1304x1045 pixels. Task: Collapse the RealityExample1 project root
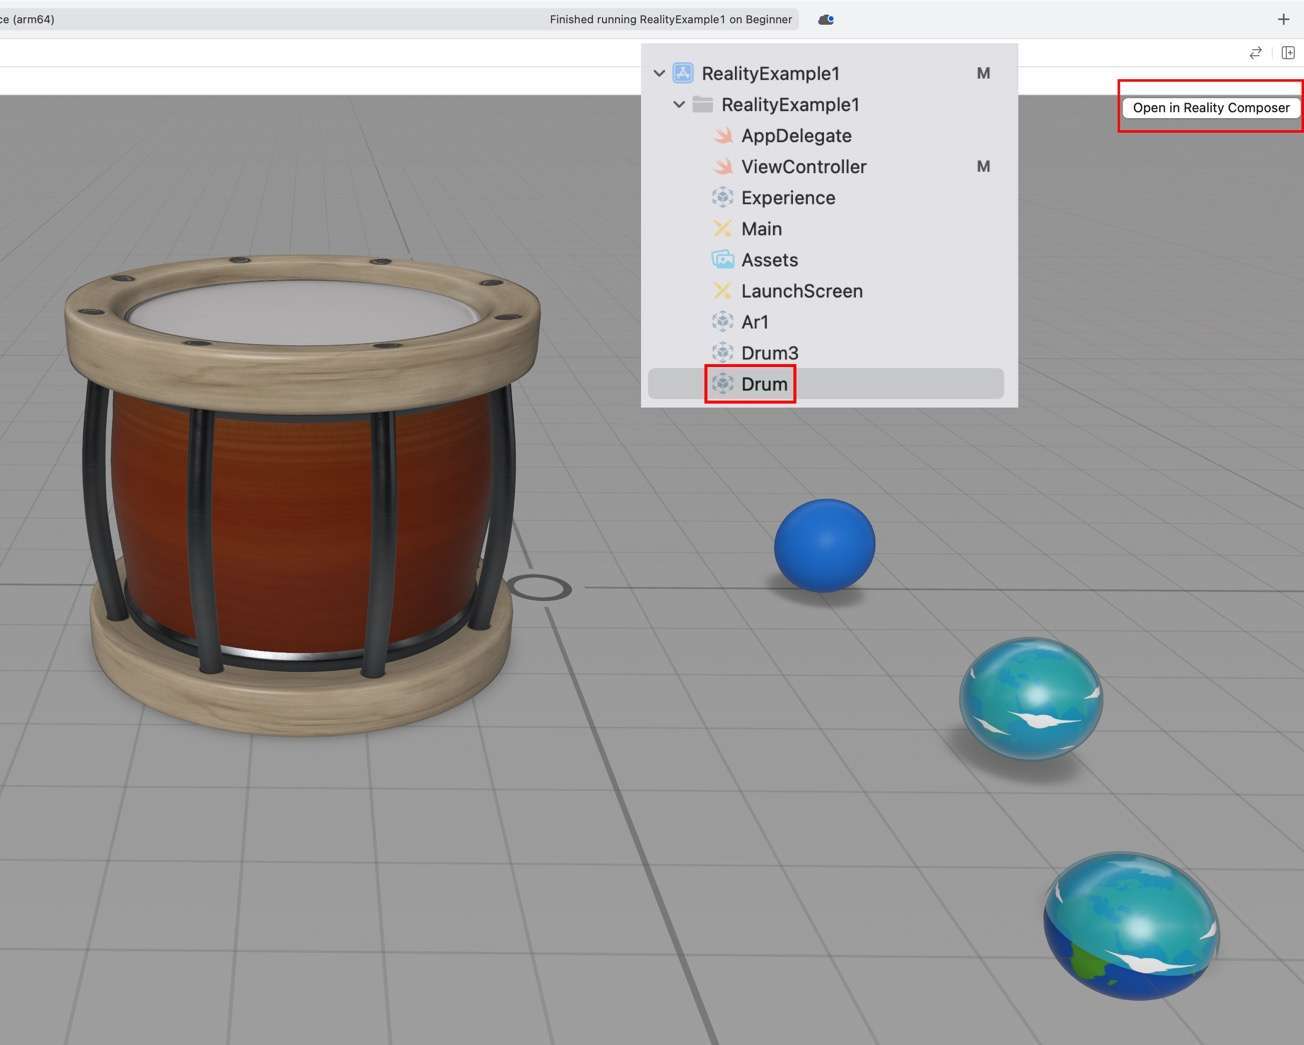point(659,74)
